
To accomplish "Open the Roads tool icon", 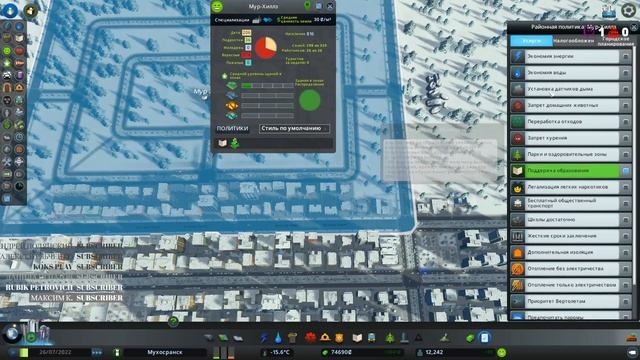I will coord(209,338).
